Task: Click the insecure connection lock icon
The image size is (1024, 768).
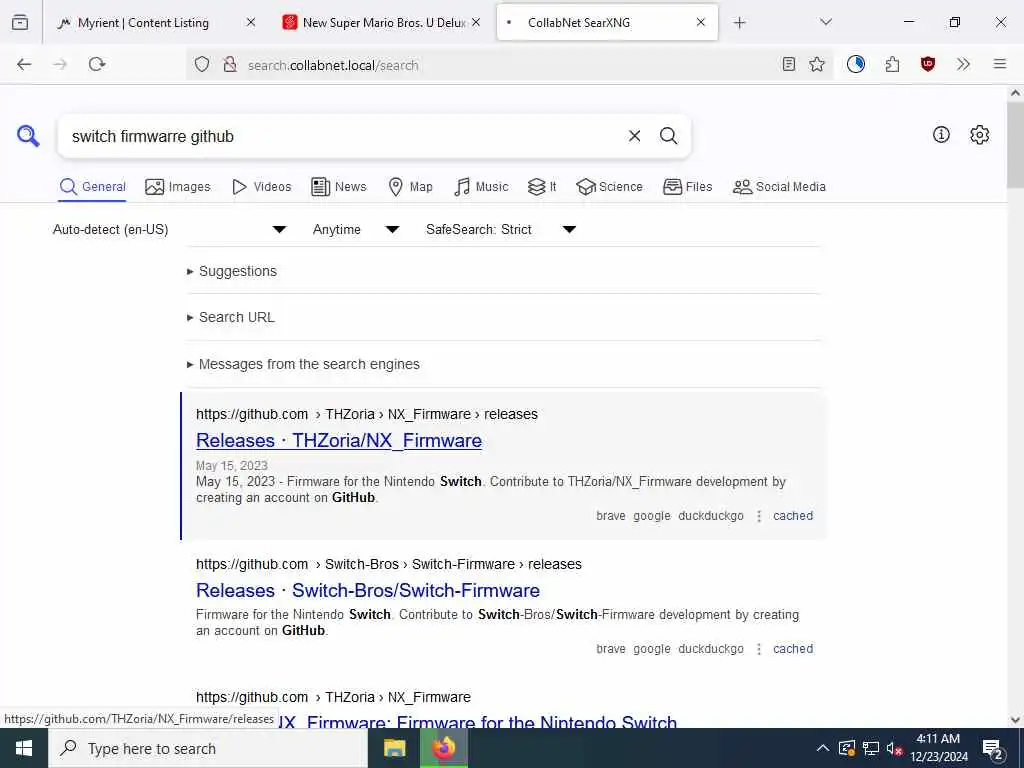Action: (229, 64)
